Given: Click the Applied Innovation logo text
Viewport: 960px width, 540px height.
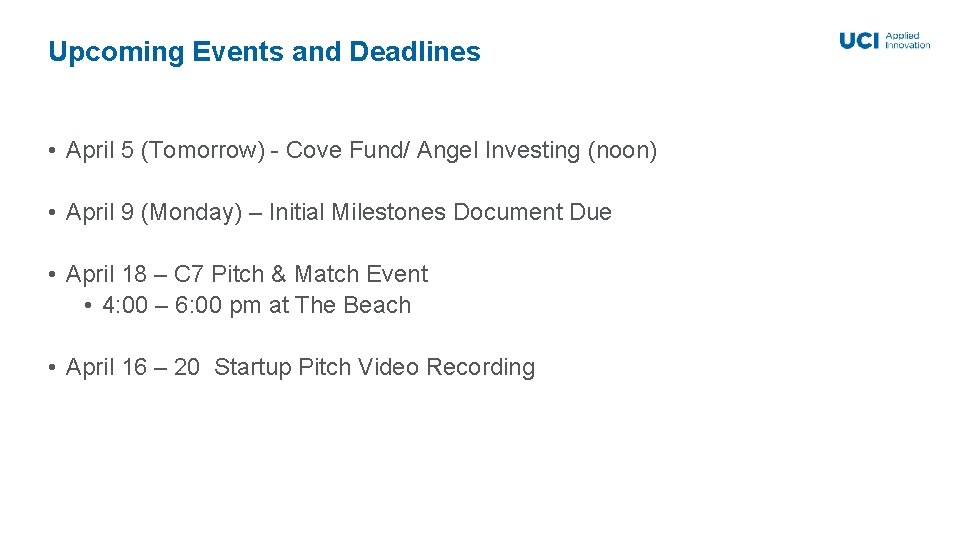Looking at the screenshot, I should 908,40.
